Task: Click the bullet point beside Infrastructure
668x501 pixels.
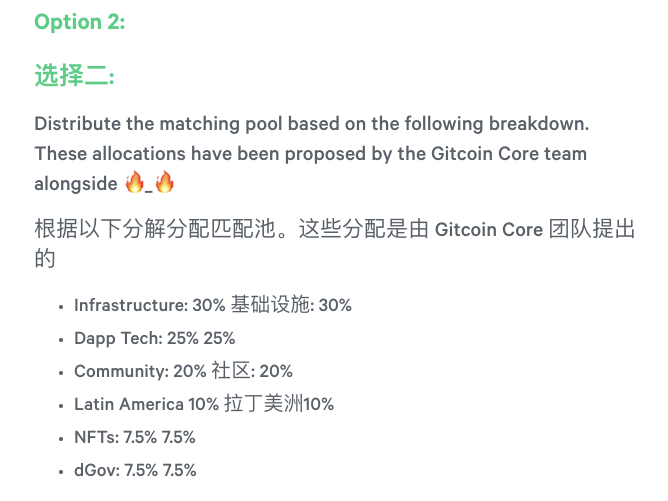Action: point(61,307)
